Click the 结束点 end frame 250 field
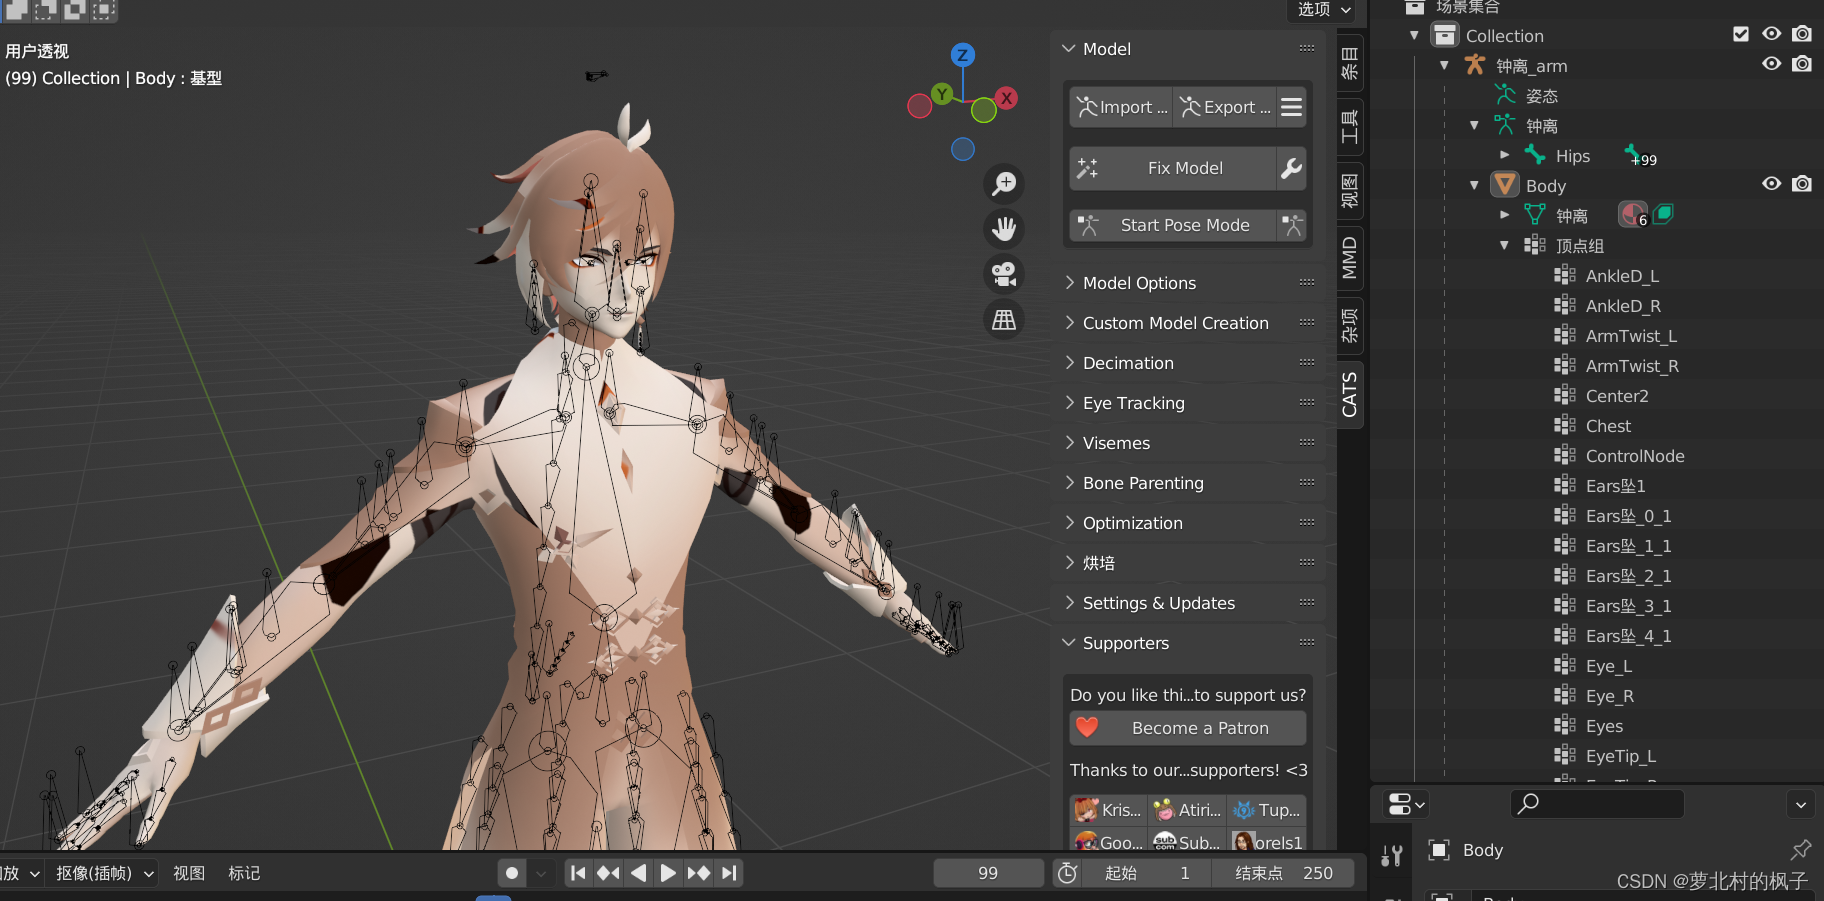The height and width of the screenshot is (901, 1824). 1283,873
